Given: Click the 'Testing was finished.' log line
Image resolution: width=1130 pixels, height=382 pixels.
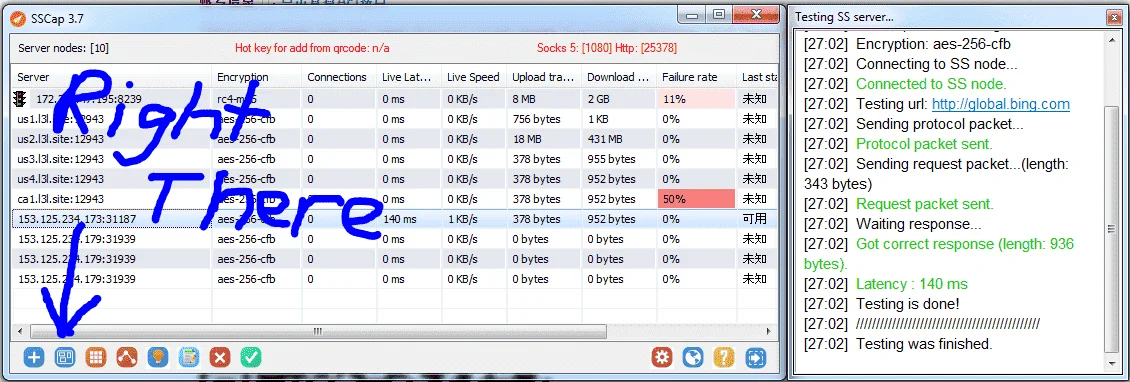Looking at the screenshot, I should click(924, 344).
